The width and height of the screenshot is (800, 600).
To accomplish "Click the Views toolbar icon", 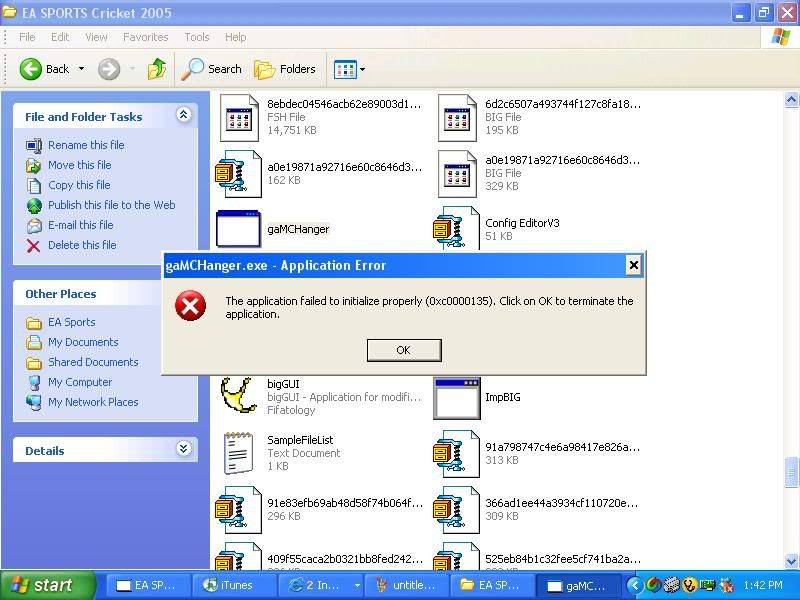I will point(345,69).
